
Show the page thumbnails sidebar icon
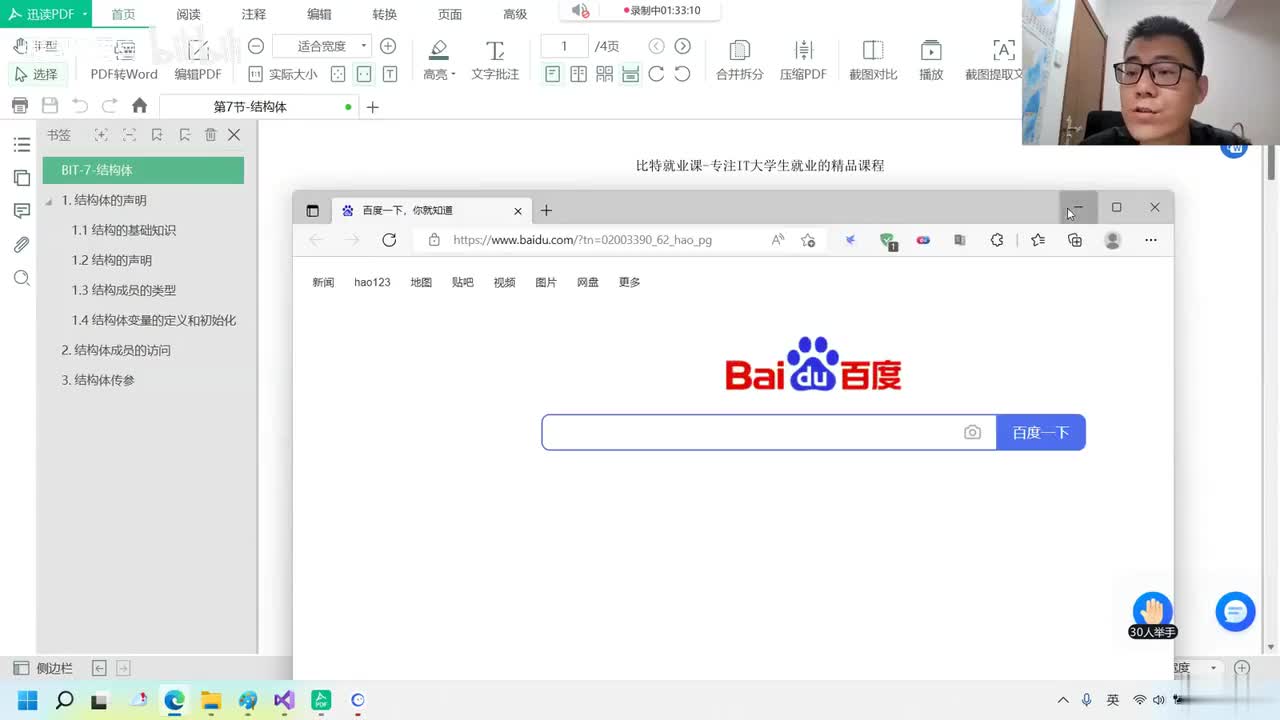point(21,178)
